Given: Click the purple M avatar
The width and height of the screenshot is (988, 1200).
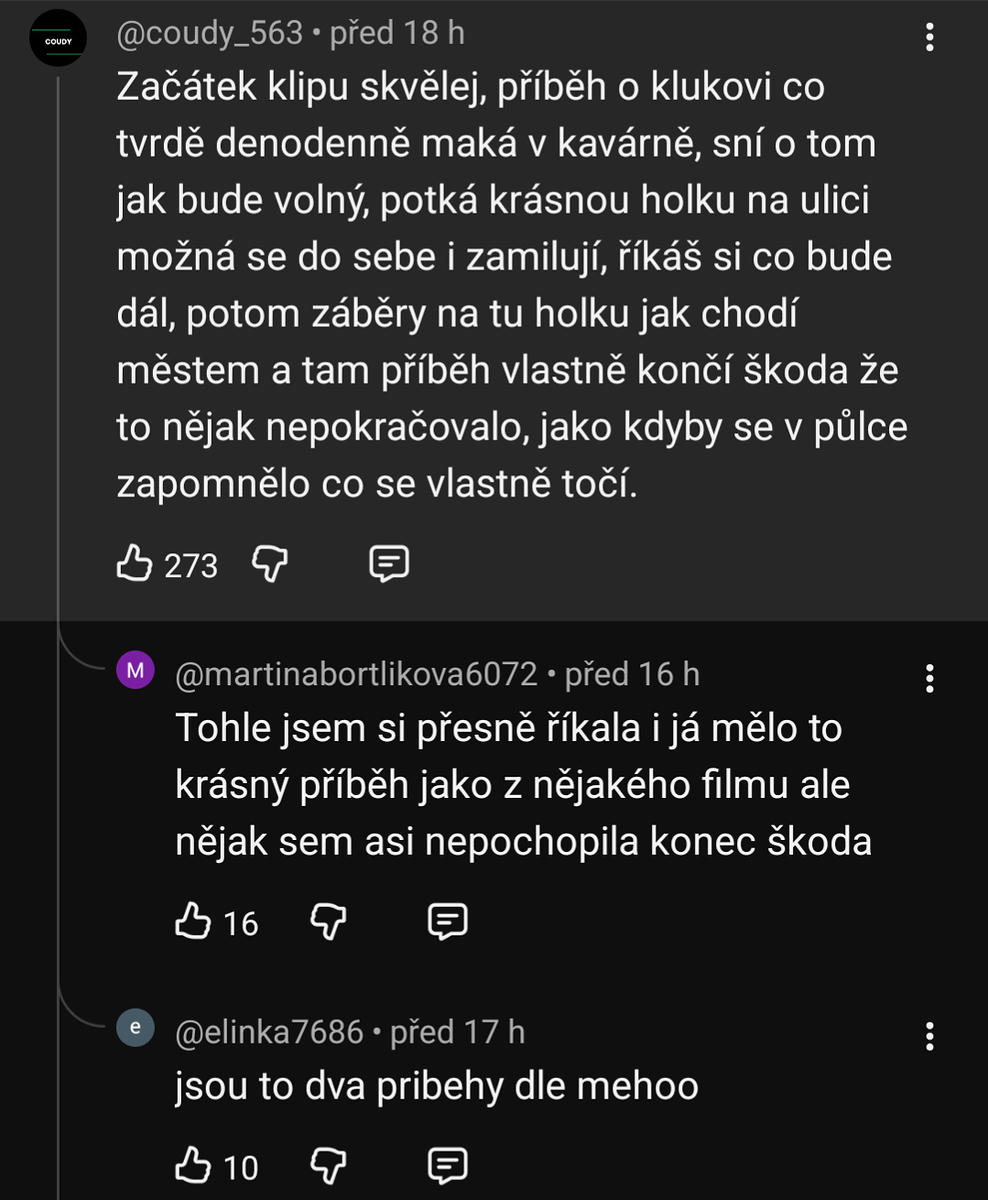Looking at the screenshot, I should point(136,669).
